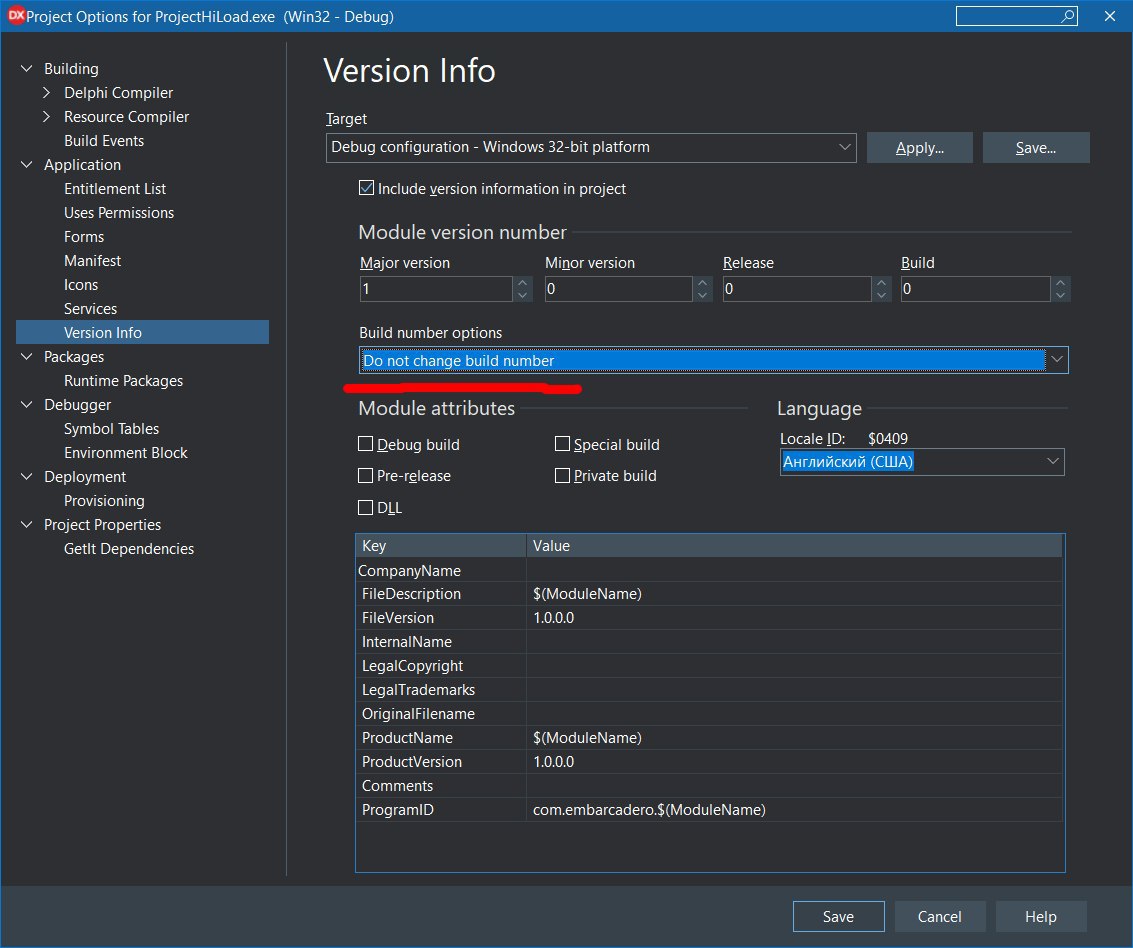Increase Major version with up arrow
The image size is (1133, 948).
[x=522, y=283]
